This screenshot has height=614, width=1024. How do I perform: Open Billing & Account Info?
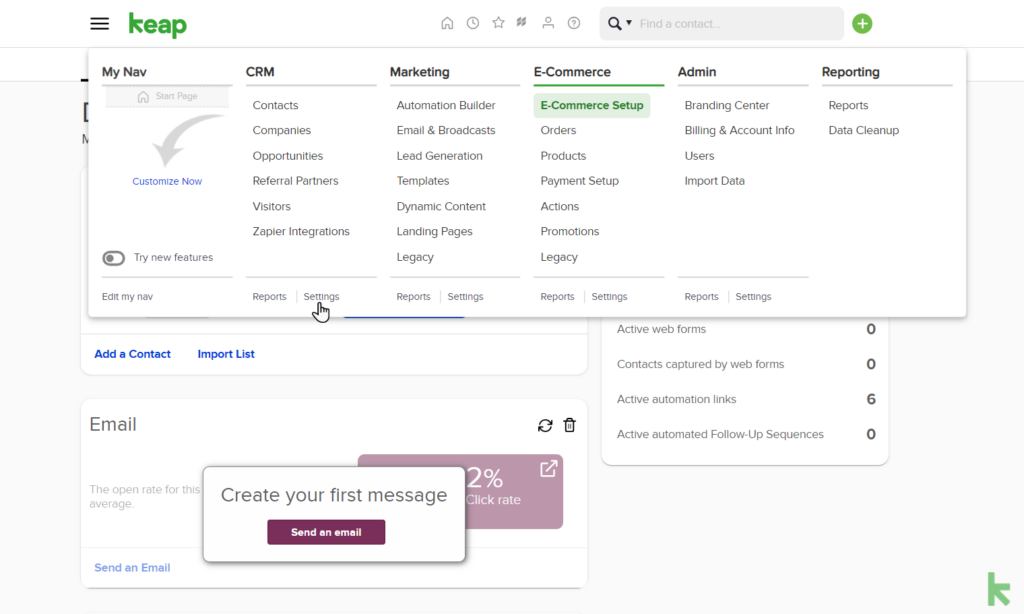tap(739, 130)
